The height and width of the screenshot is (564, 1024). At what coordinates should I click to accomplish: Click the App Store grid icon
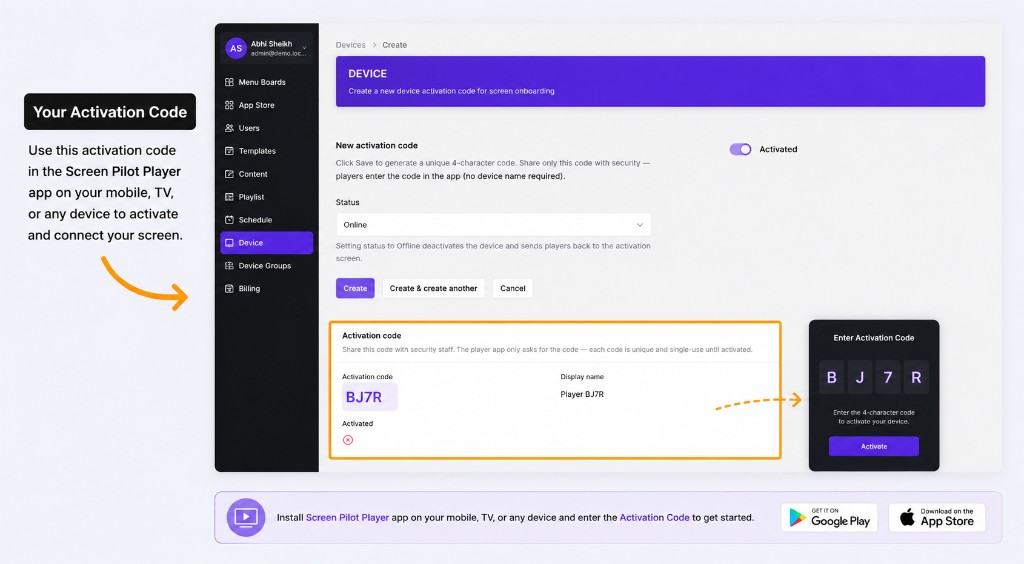click(229, 105)
